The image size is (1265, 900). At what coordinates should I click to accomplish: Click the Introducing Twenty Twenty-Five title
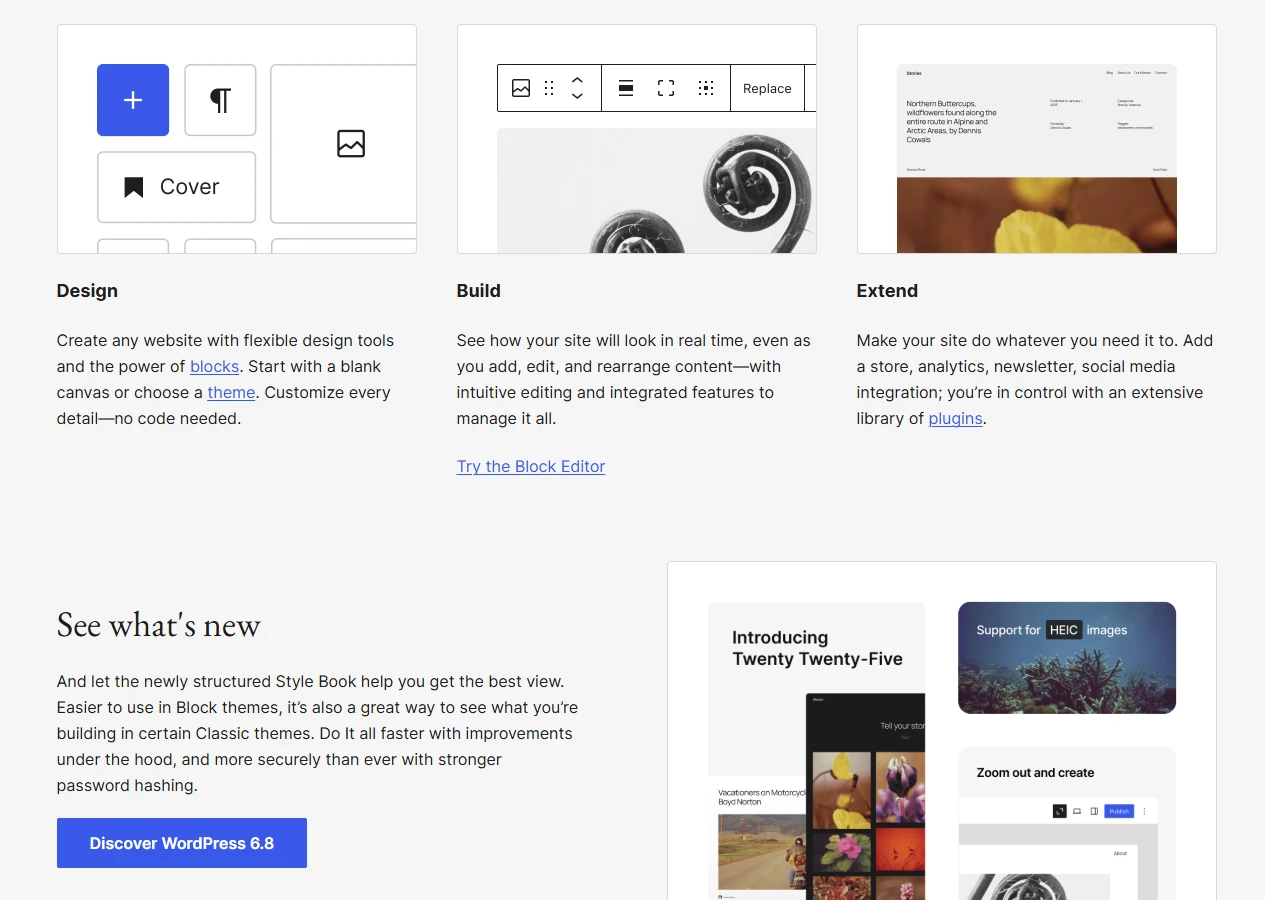(x=817, y=648)
